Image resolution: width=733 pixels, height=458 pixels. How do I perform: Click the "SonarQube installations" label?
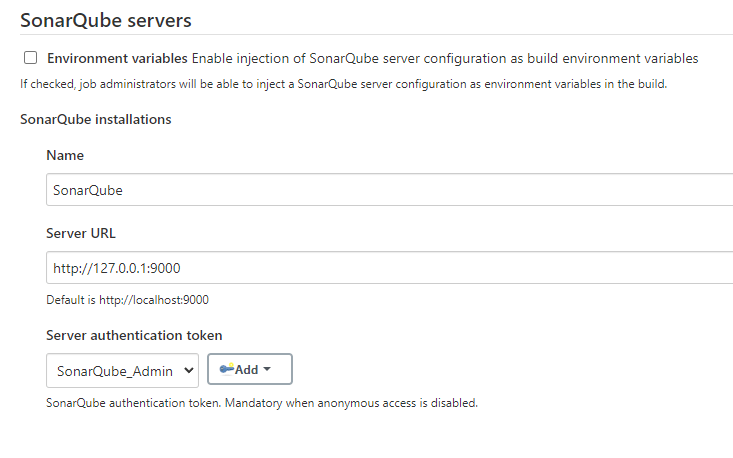tap(95, 120)
